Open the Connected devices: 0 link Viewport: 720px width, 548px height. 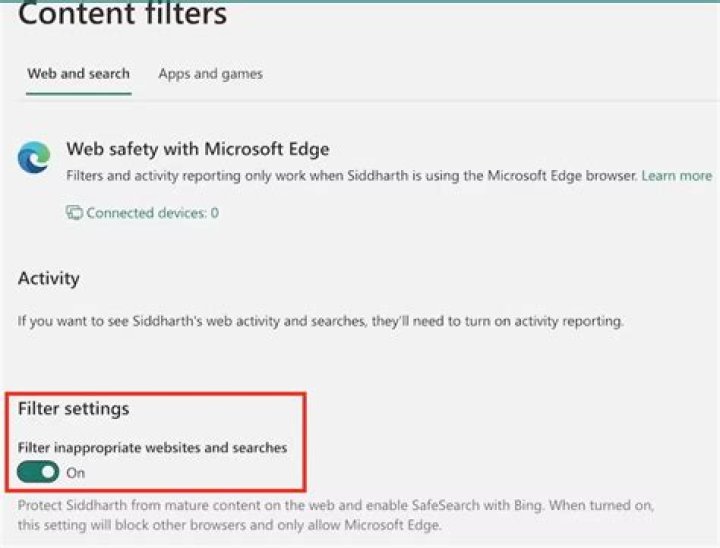tap(152, 213)
